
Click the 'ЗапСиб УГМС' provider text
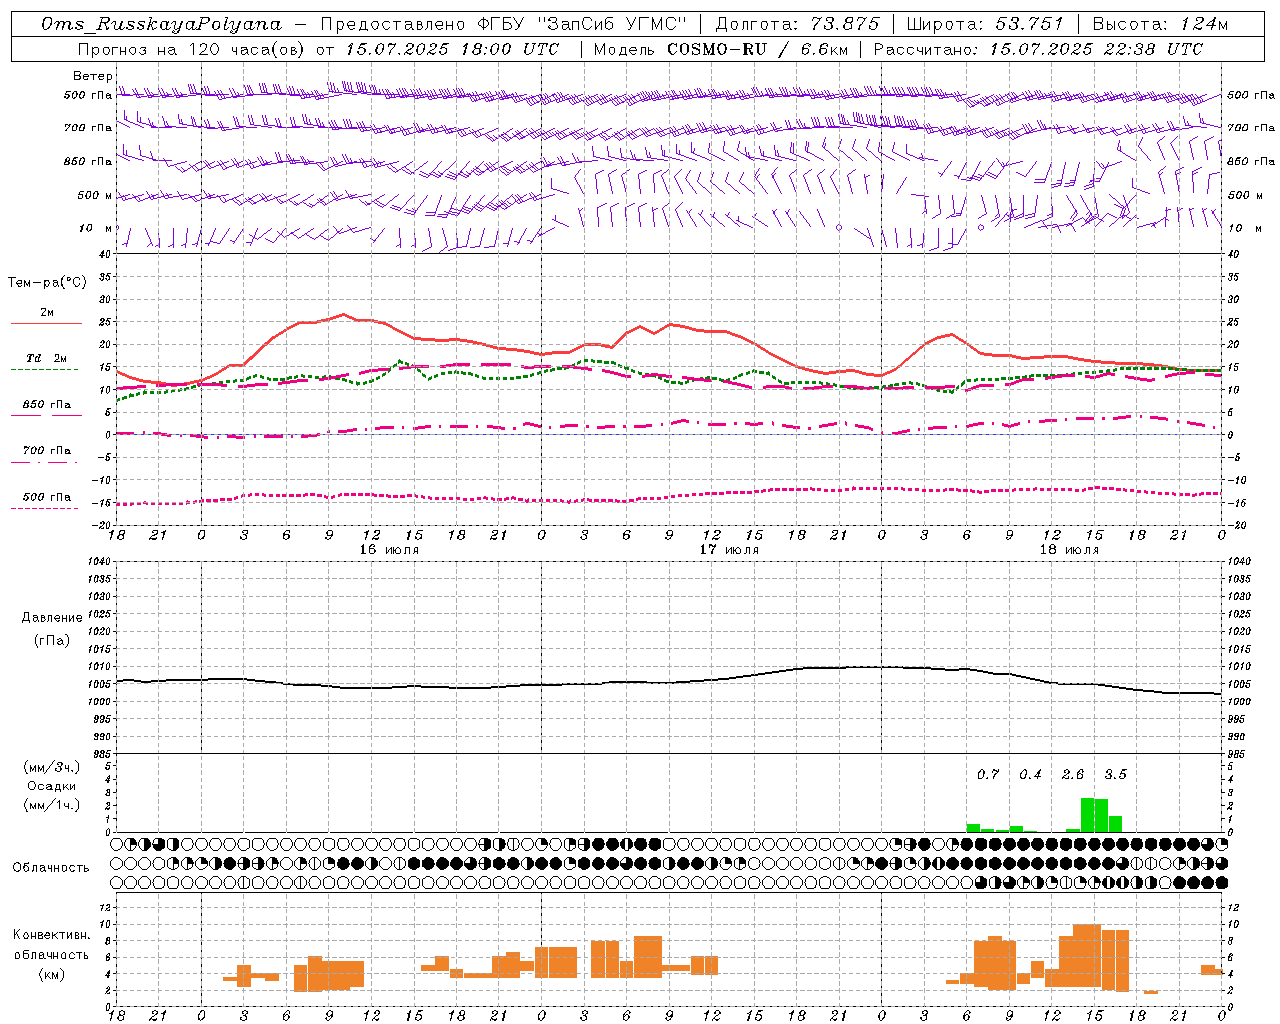pyautogui.click(x=612, y=24)
